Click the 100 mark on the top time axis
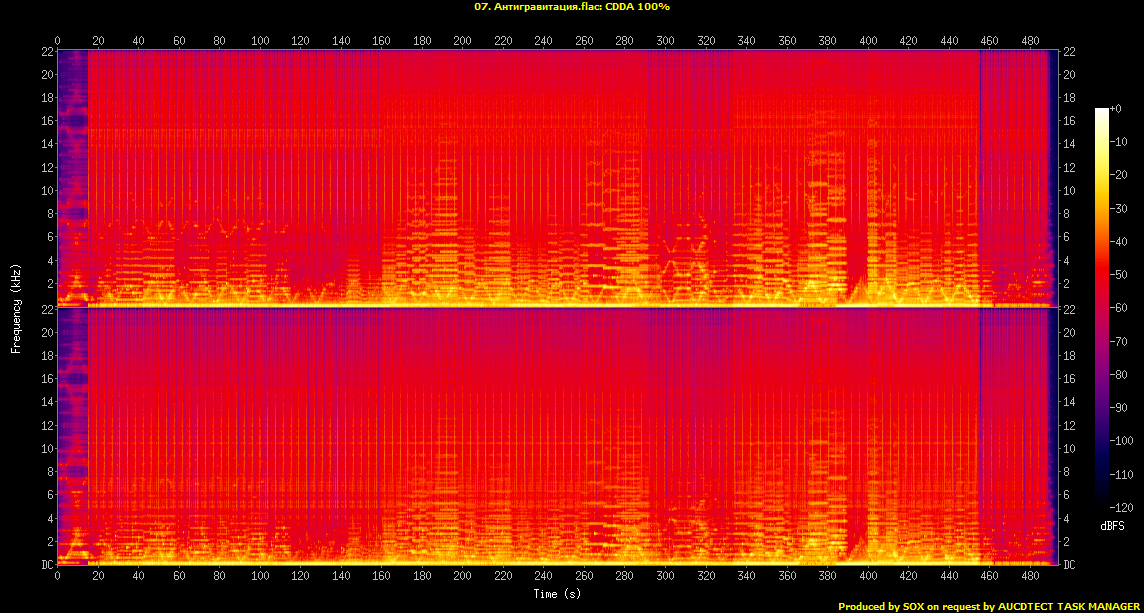1144x613 pixels. [x=260, y=41]
